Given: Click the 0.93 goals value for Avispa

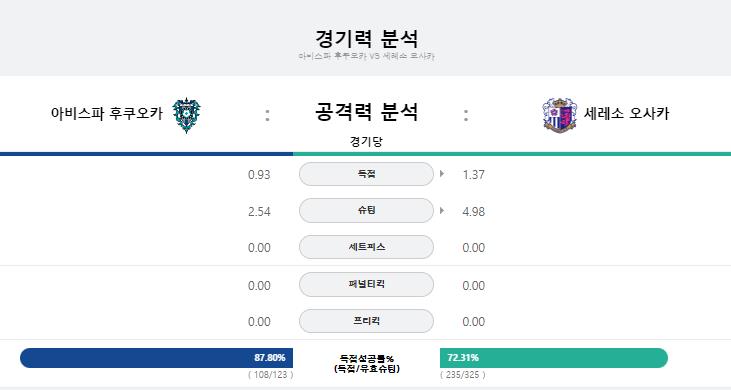Looking at the screenshot, I should pos(259,175).
